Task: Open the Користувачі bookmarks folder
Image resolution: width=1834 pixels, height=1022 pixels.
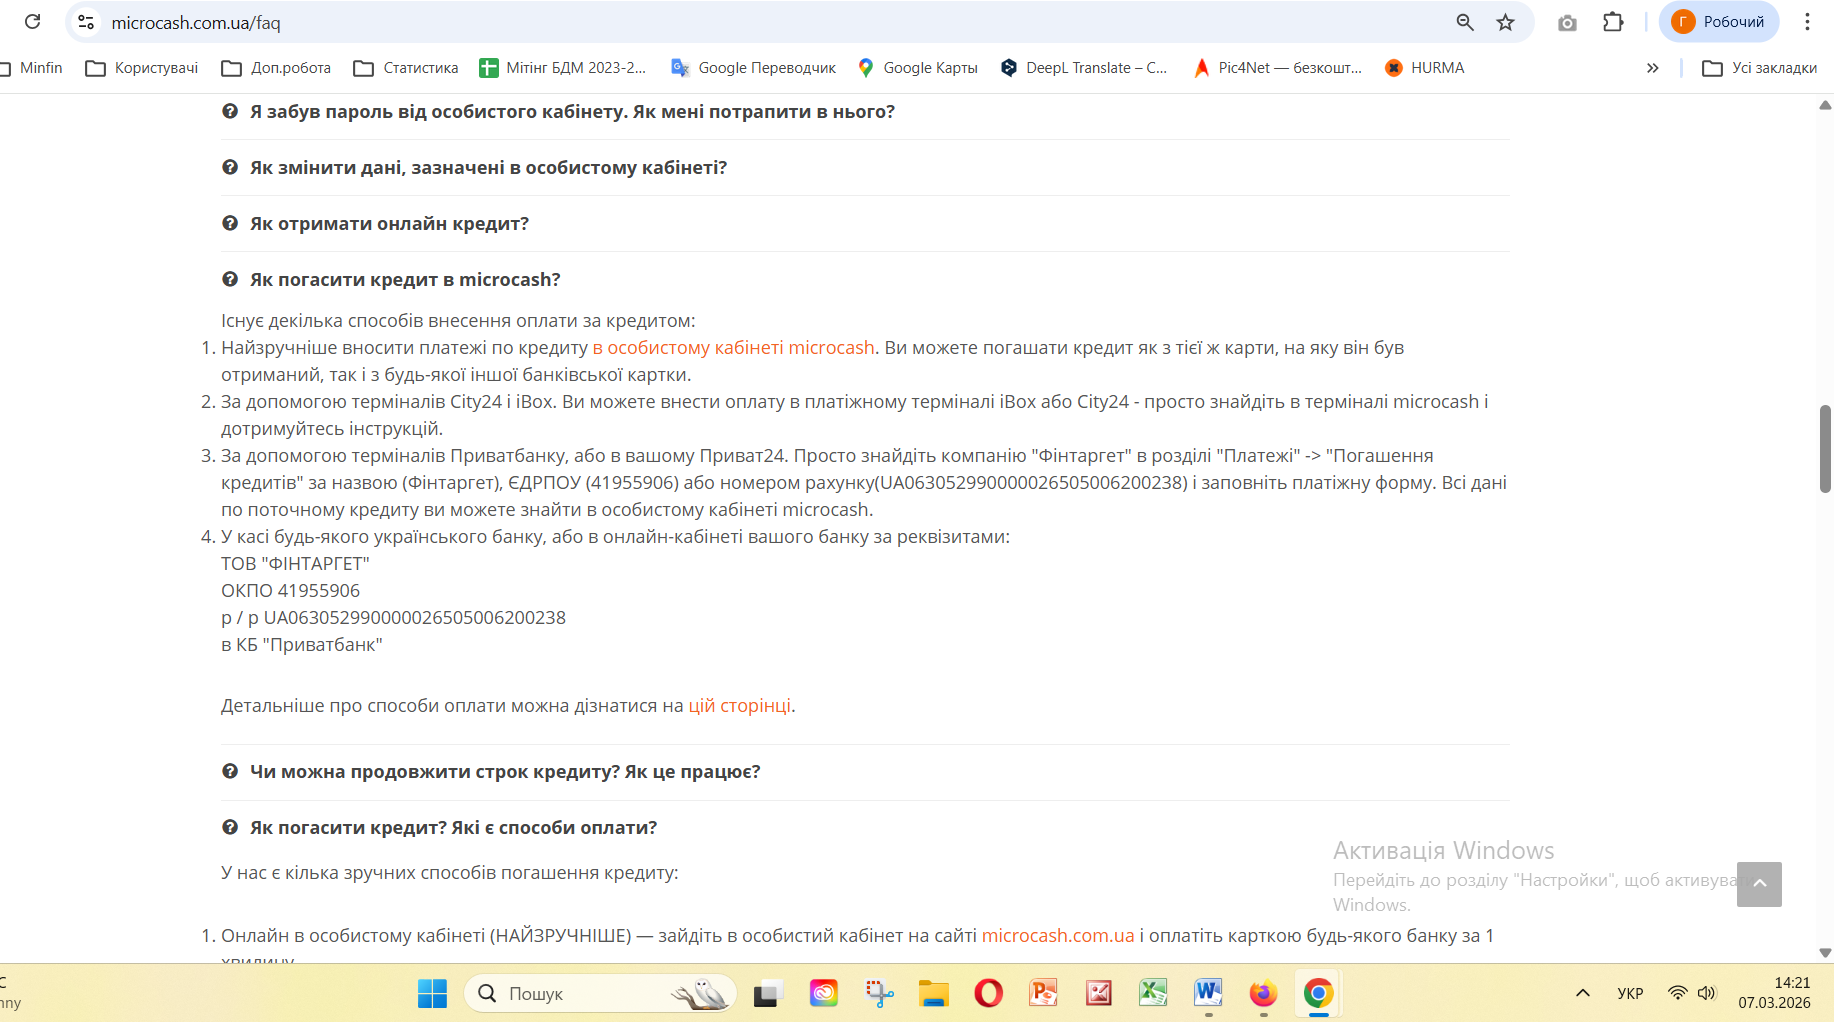Action: (142, 68)
